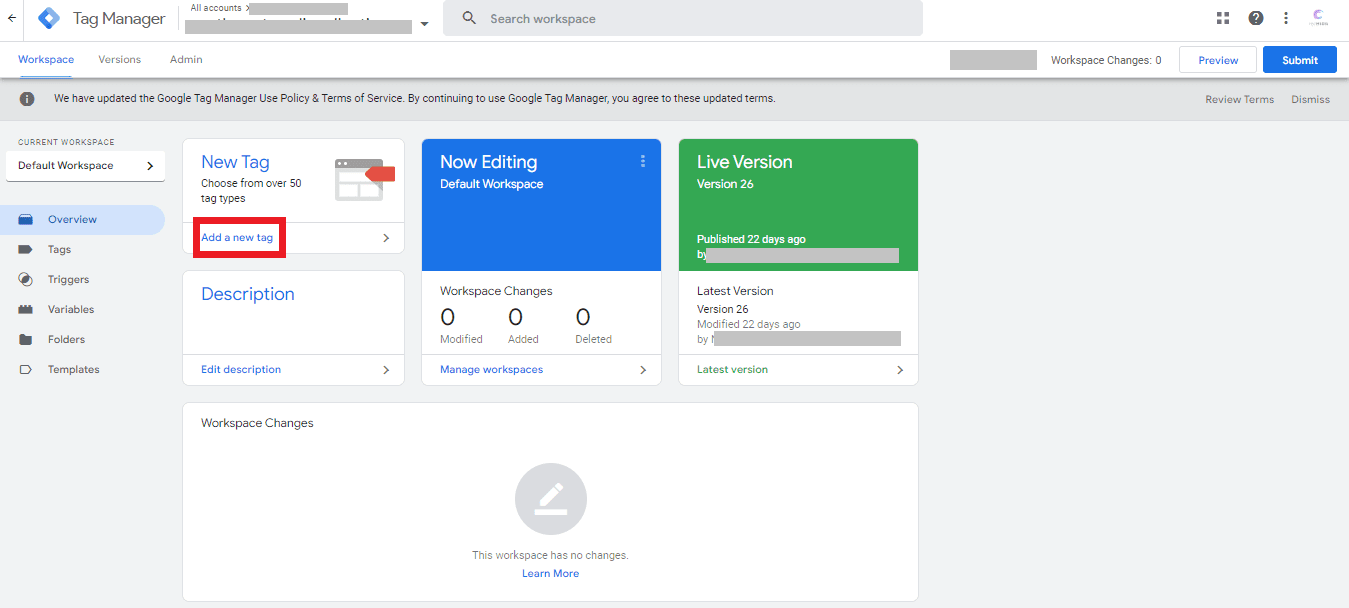Expand the container selector dropdown arrow

[425, 24]
